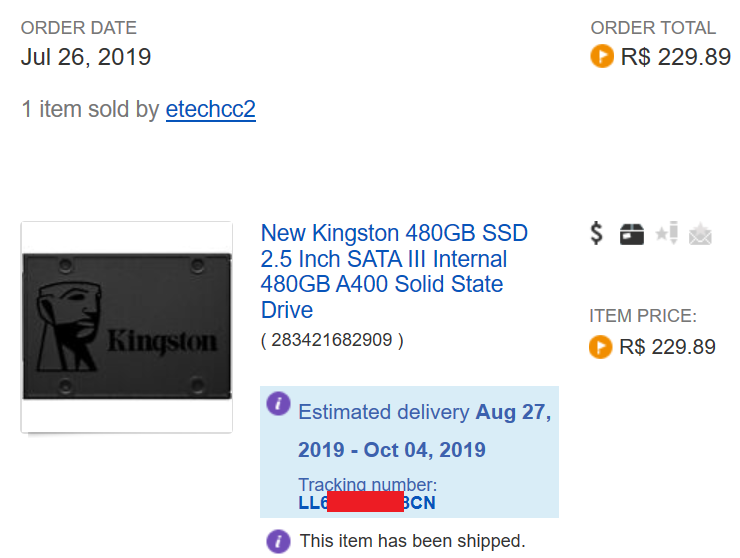
Task: Click the info icon beside shipped message
Action: (278, 541)
